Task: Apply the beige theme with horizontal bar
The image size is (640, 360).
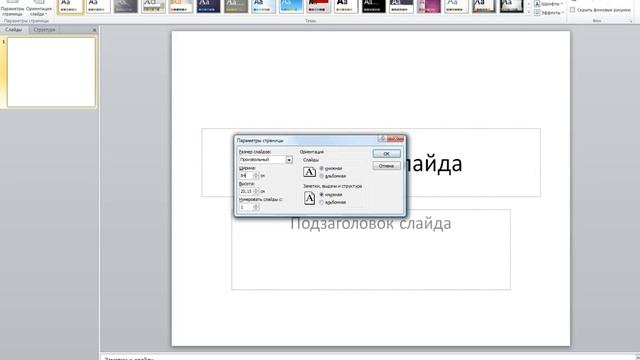Action: click(x=153, y=7)
